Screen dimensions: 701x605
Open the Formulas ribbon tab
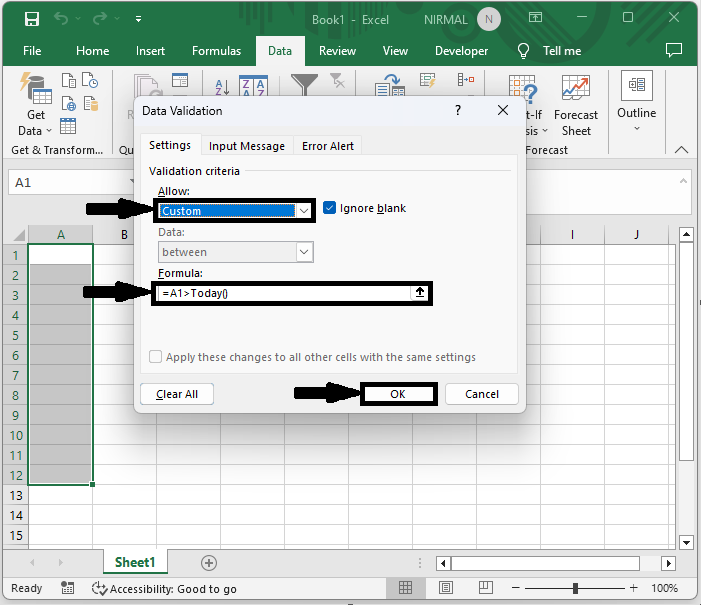(216, 51)
